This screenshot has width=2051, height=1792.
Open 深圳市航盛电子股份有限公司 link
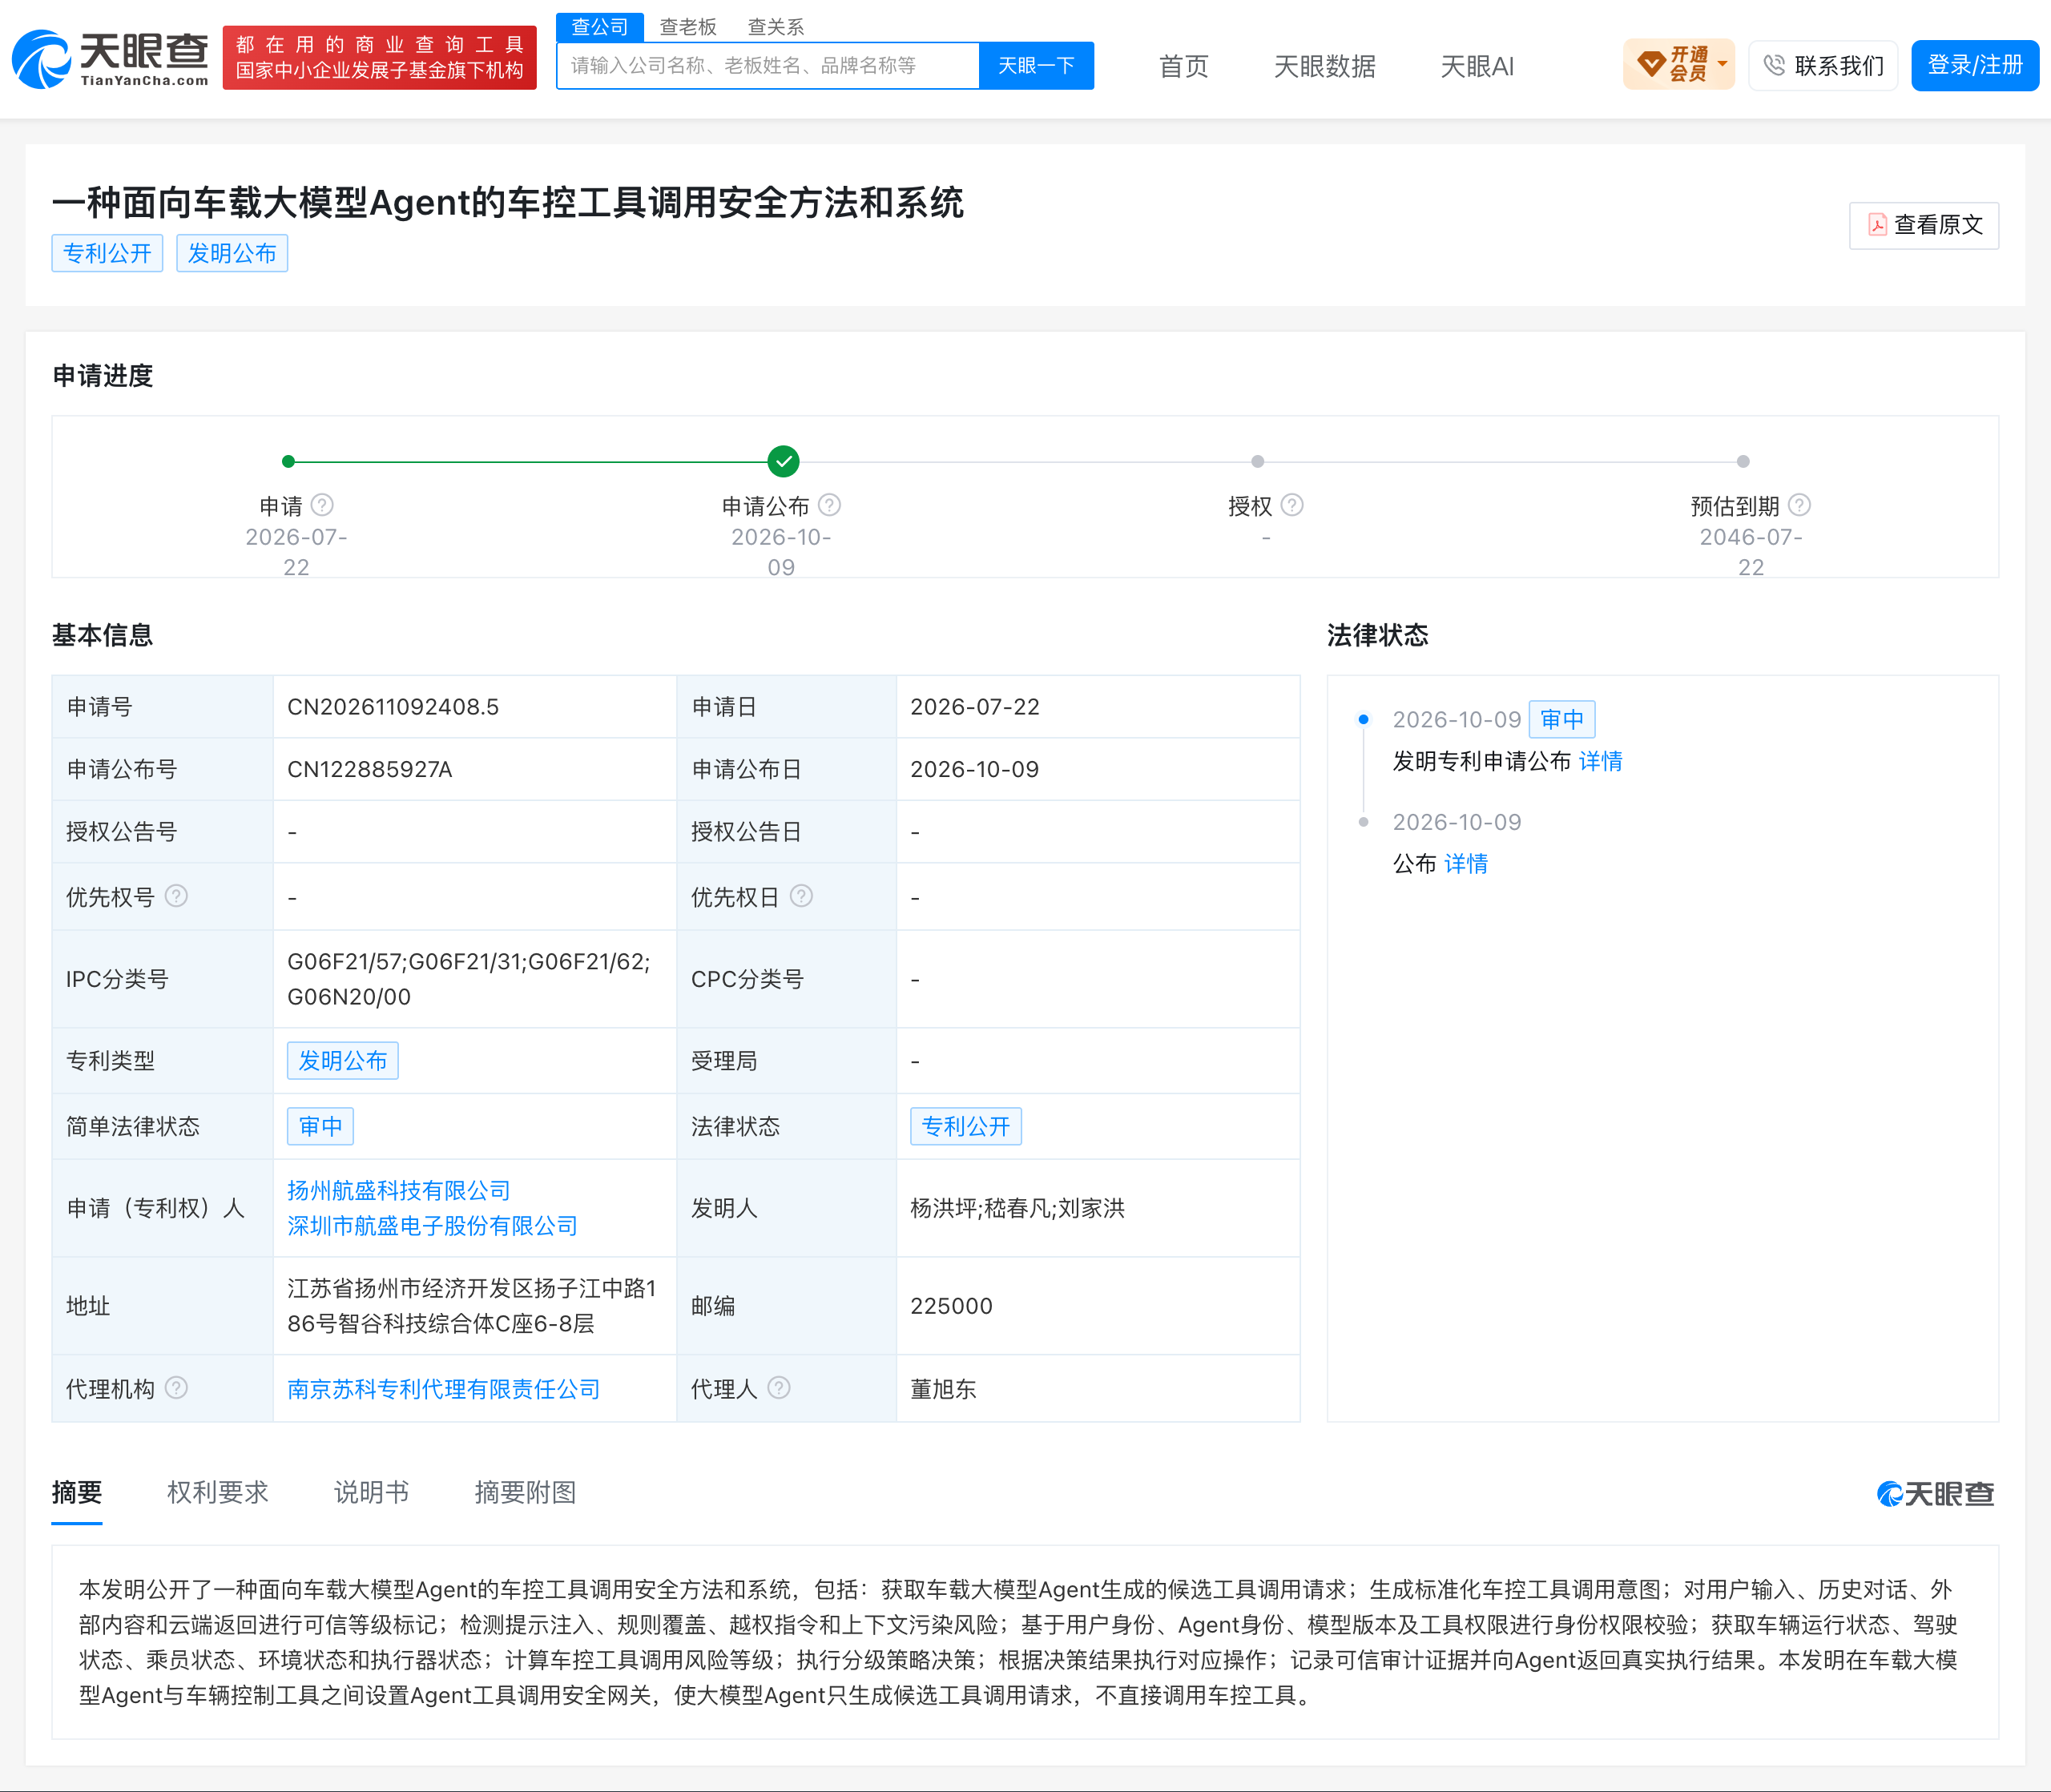(x=432, y=1225)
